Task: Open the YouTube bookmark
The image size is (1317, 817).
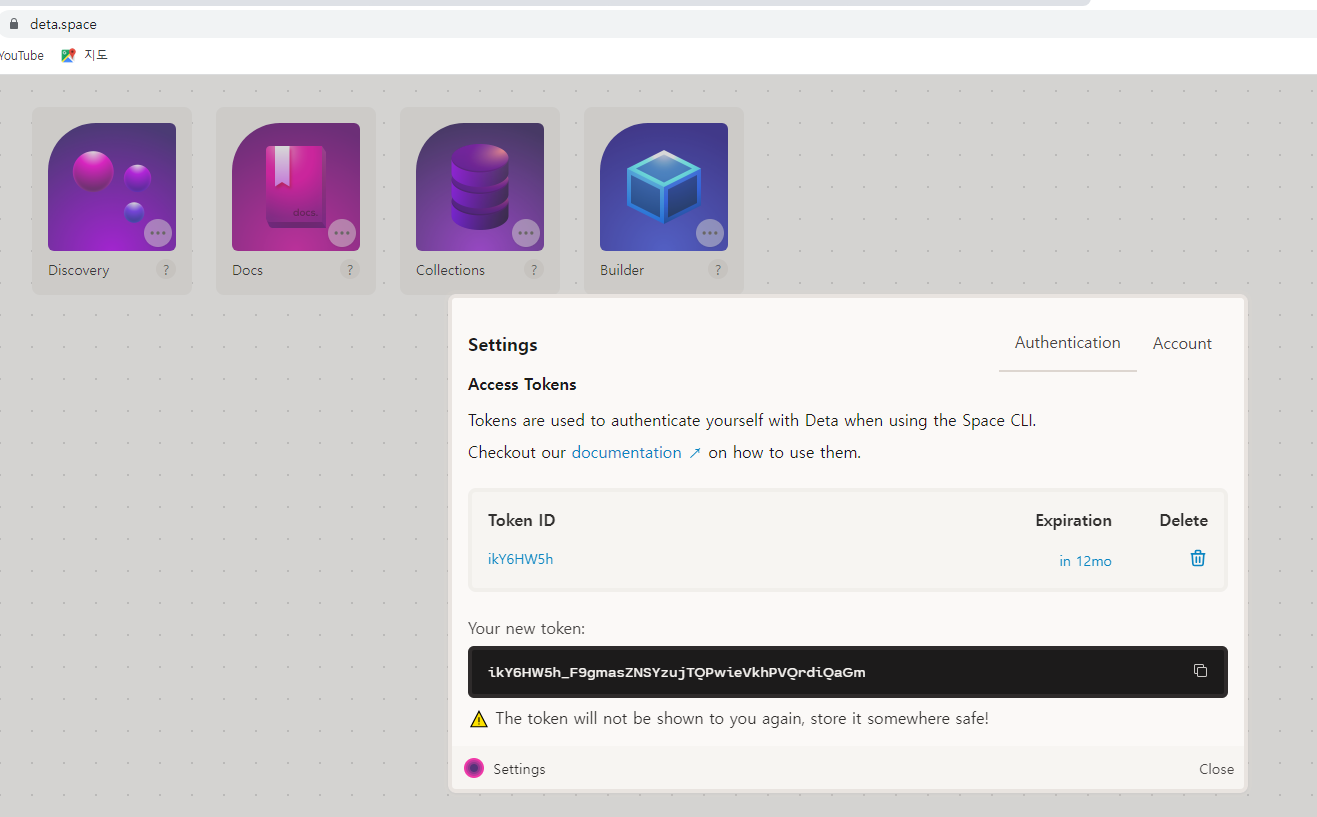Action: 21,55
